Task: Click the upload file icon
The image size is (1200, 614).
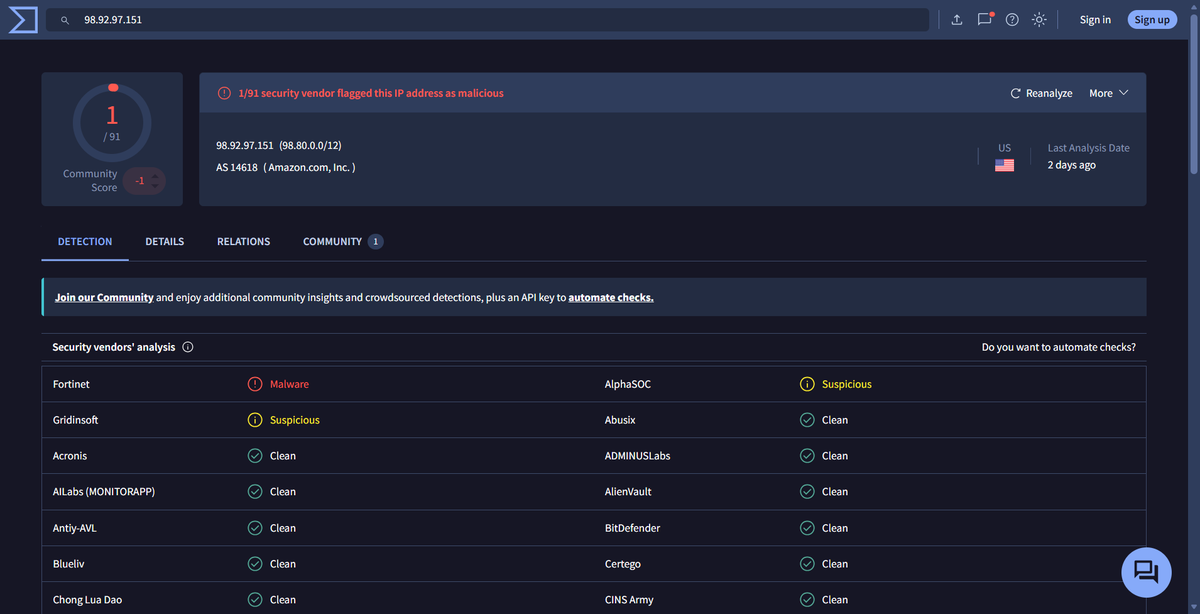Action: pos(956,20)
